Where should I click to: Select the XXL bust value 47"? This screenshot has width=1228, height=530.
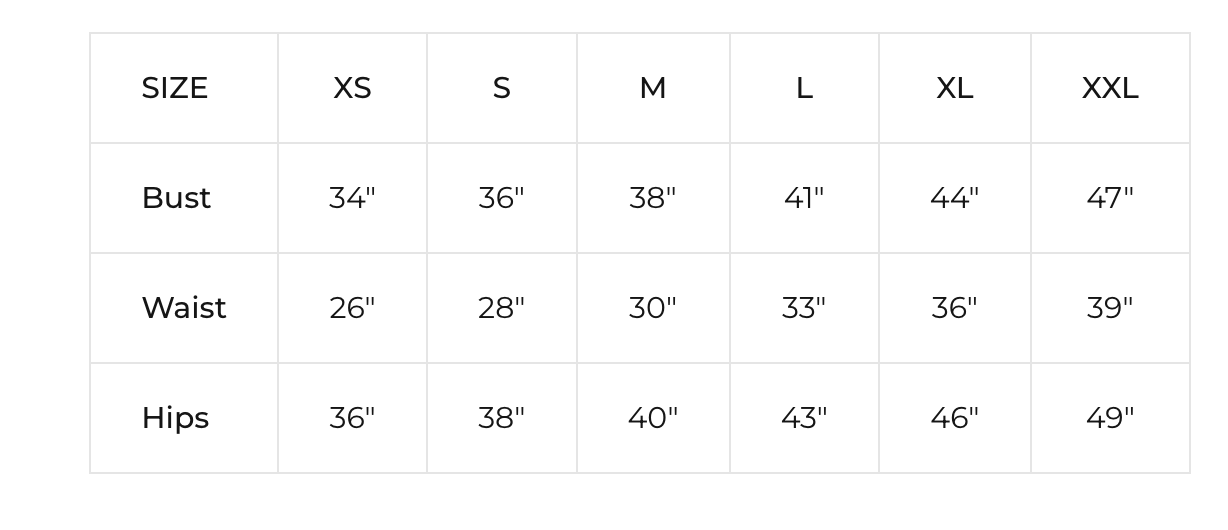tap(1110, 198)
